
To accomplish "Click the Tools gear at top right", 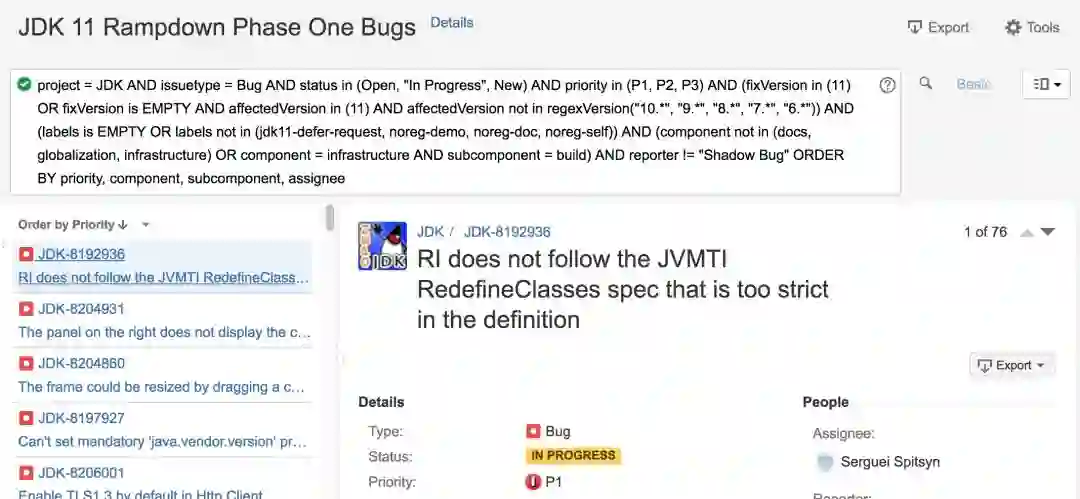I will pos(1032,28).
